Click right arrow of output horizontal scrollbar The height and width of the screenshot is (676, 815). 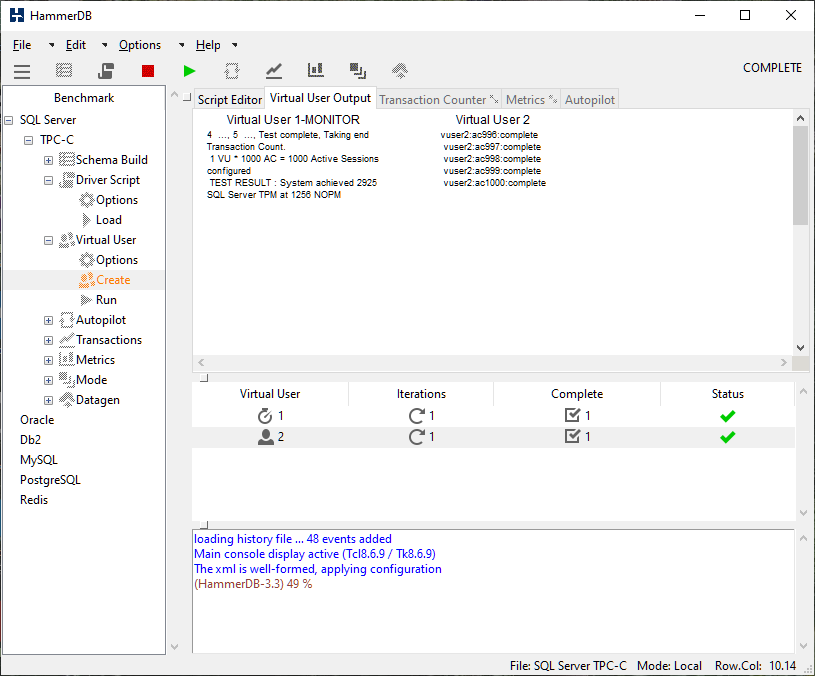pos(784,363)
